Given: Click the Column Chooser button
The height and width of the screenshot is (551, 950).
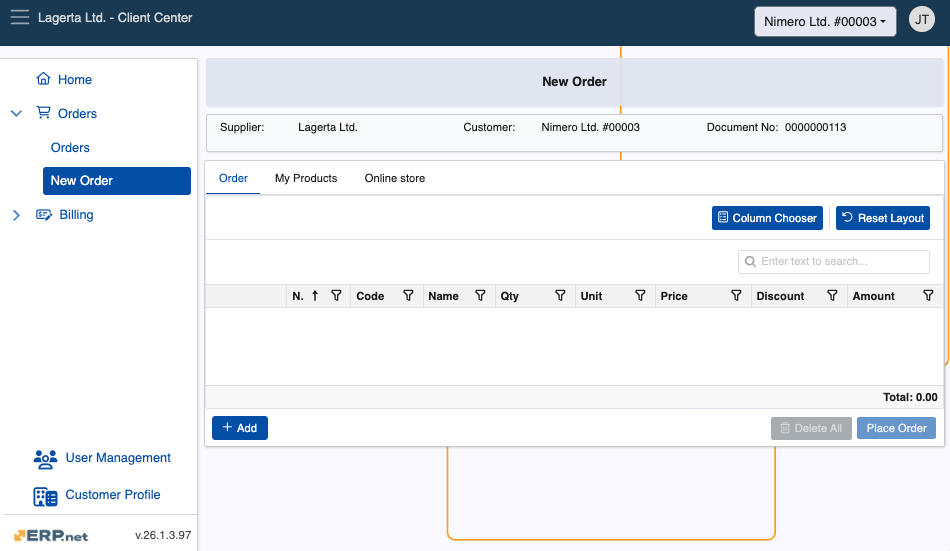Looking at the screenshot, I should coord(767,218).
